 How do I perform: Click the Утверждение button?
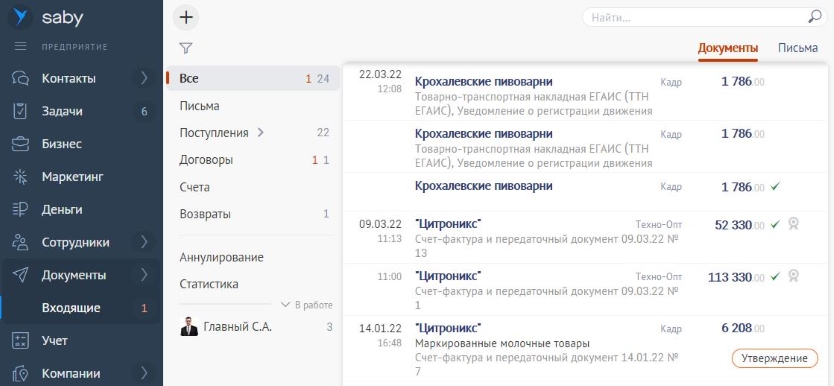click(x=775, y=358)
